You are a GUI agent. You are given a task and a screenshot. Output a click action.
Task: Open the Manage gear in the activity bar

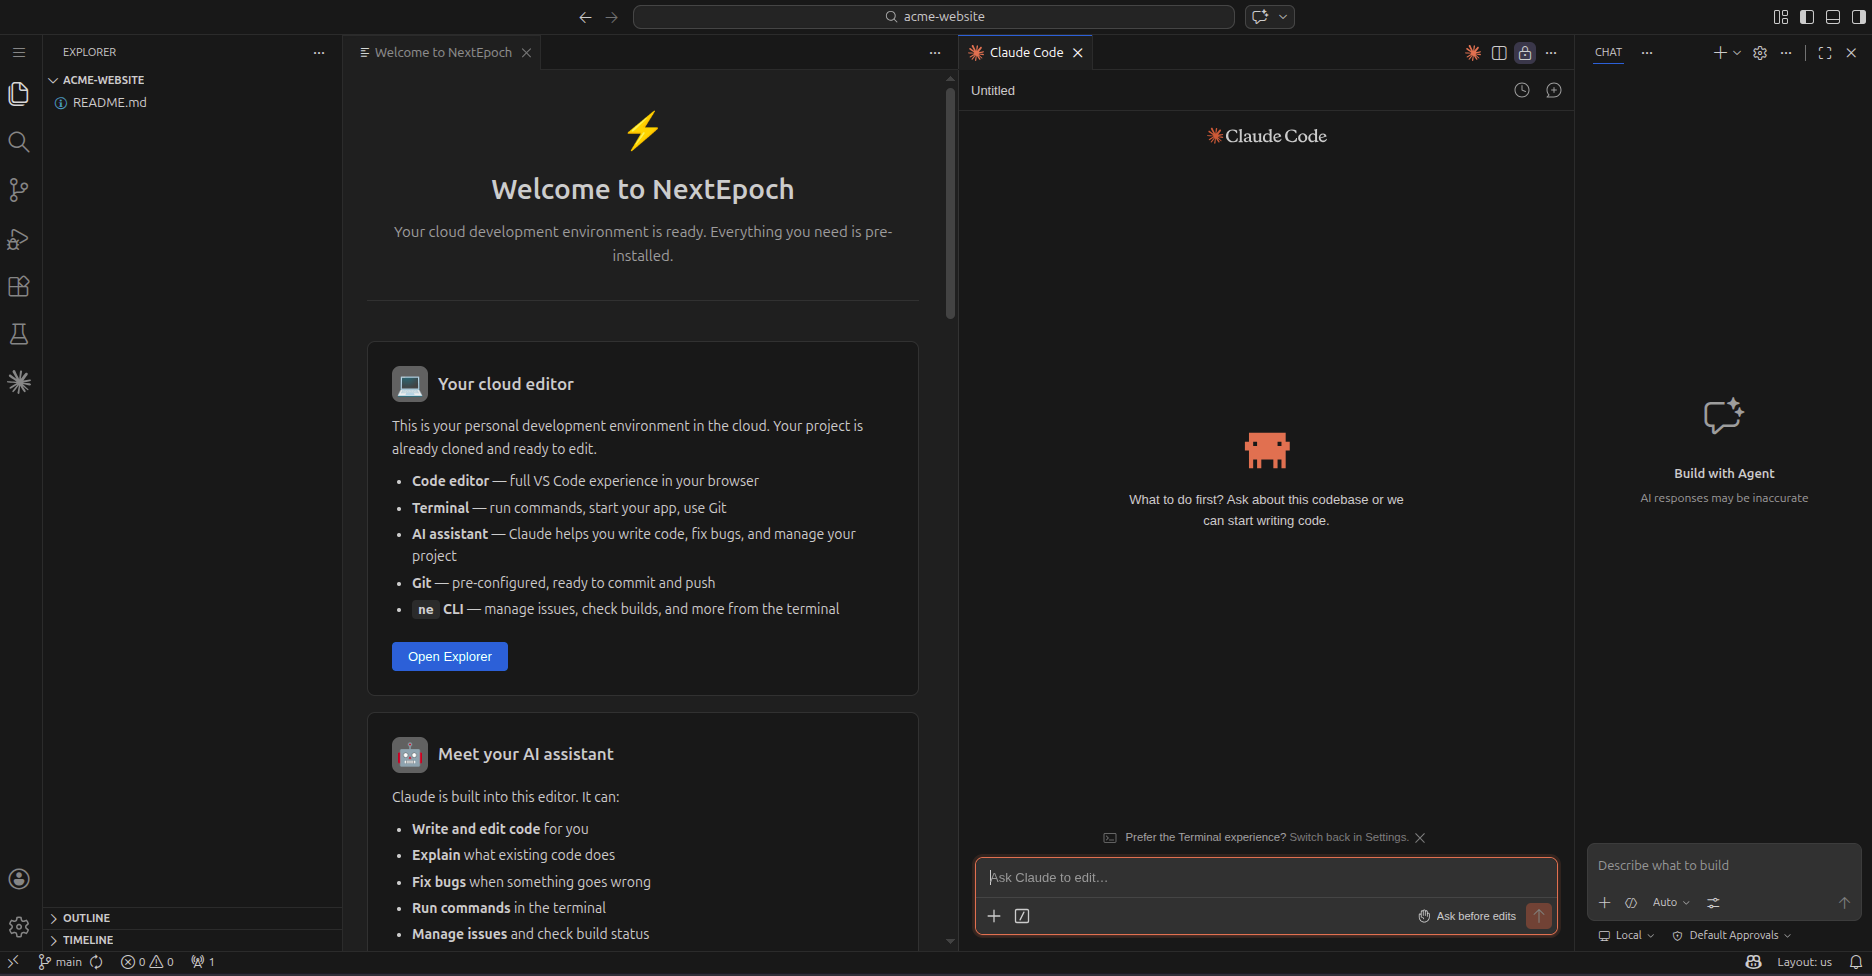coord(19,927)
